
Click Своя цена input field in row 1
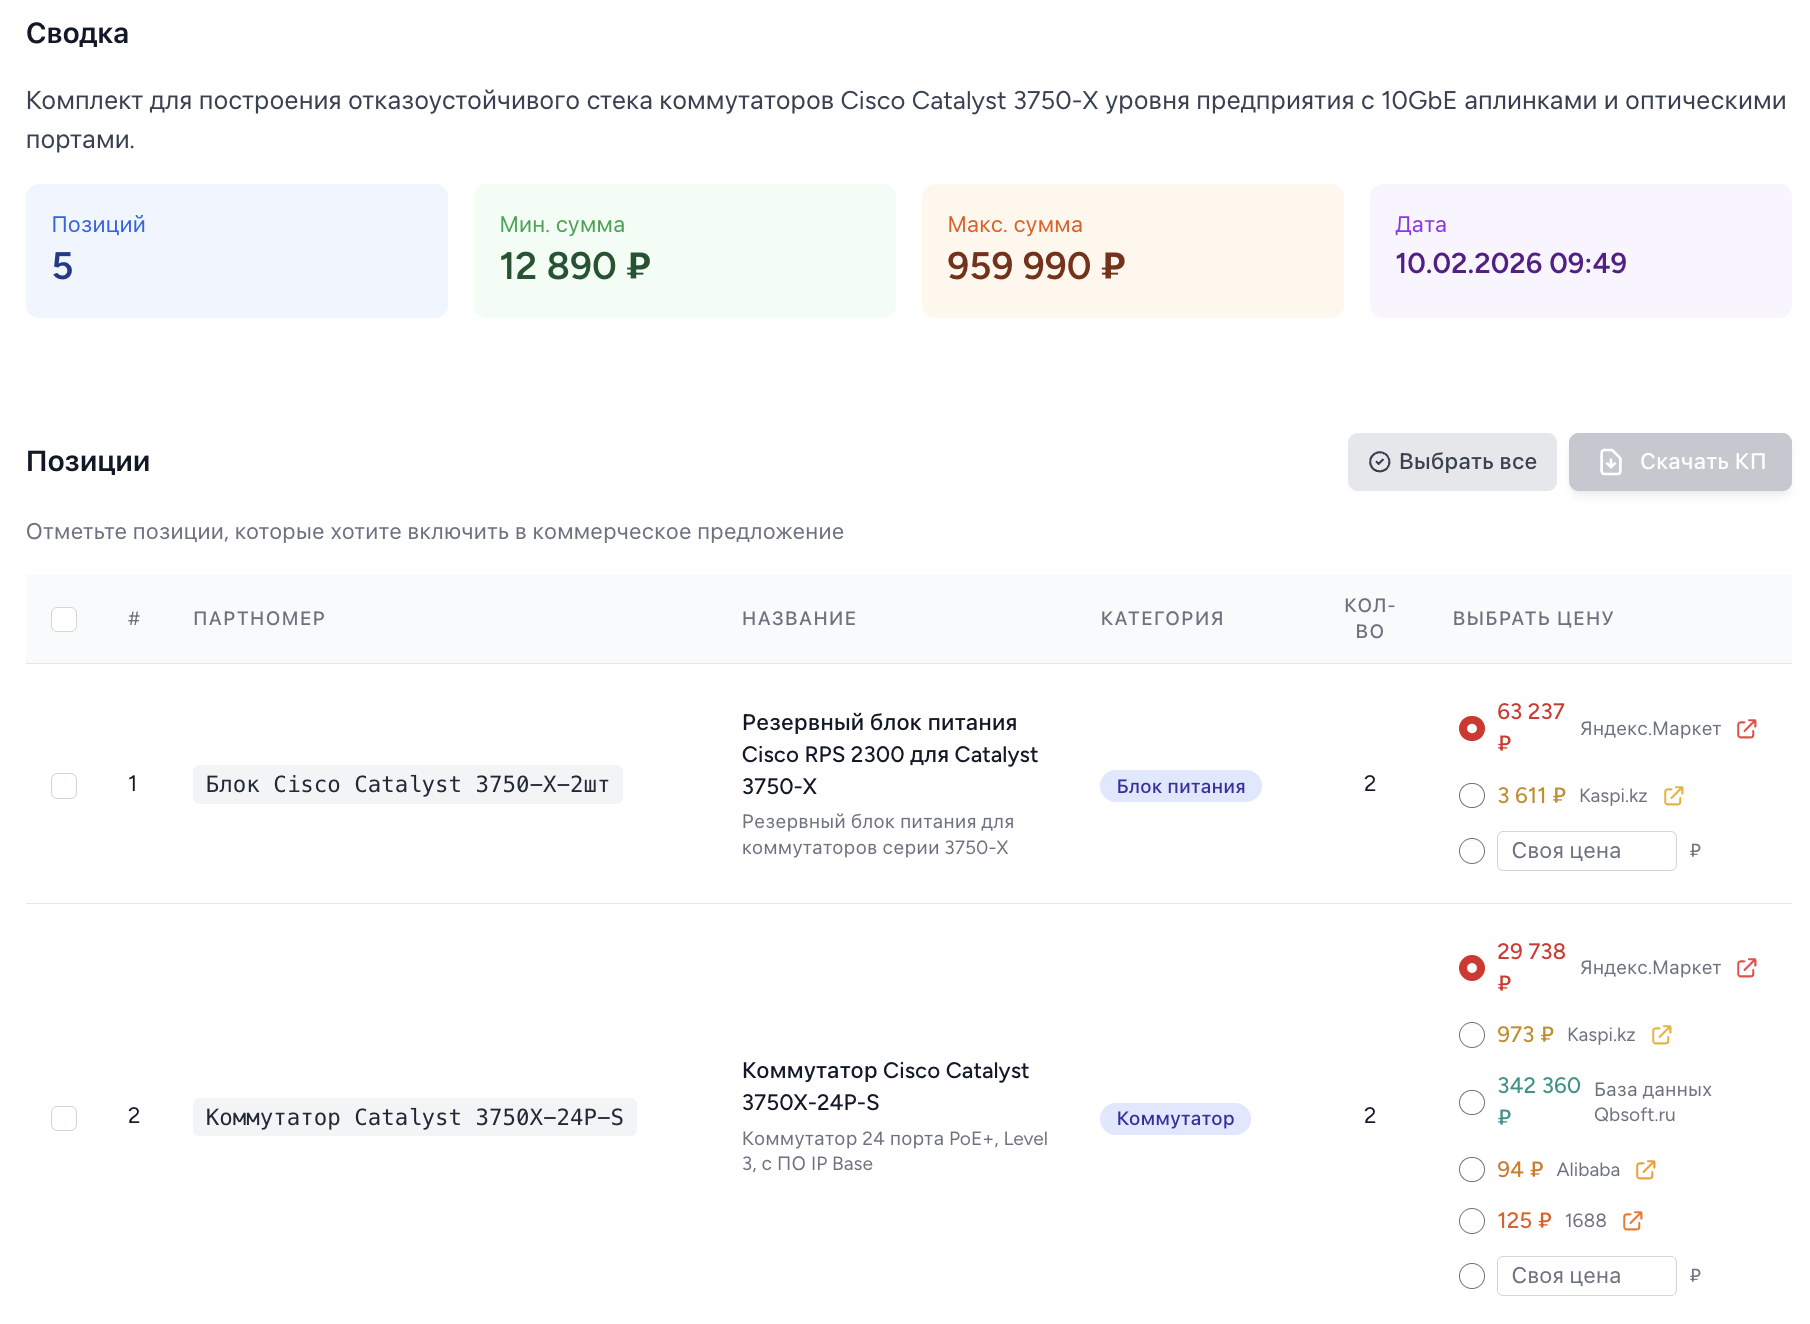pos(1585,851)
